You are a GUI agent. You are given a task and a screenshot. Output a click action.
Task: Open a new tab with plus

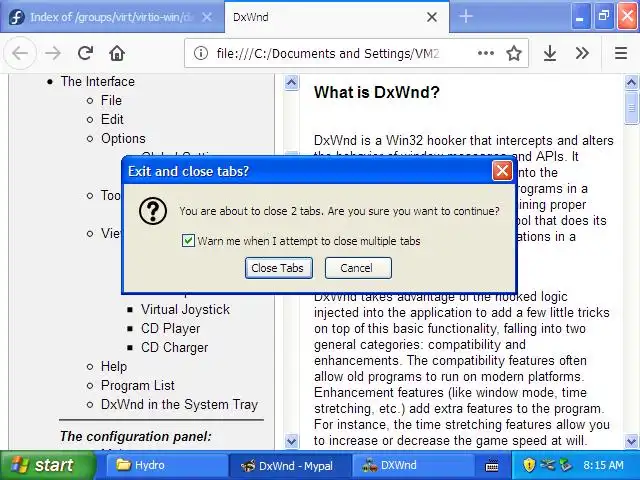click(x=466, y=16)
